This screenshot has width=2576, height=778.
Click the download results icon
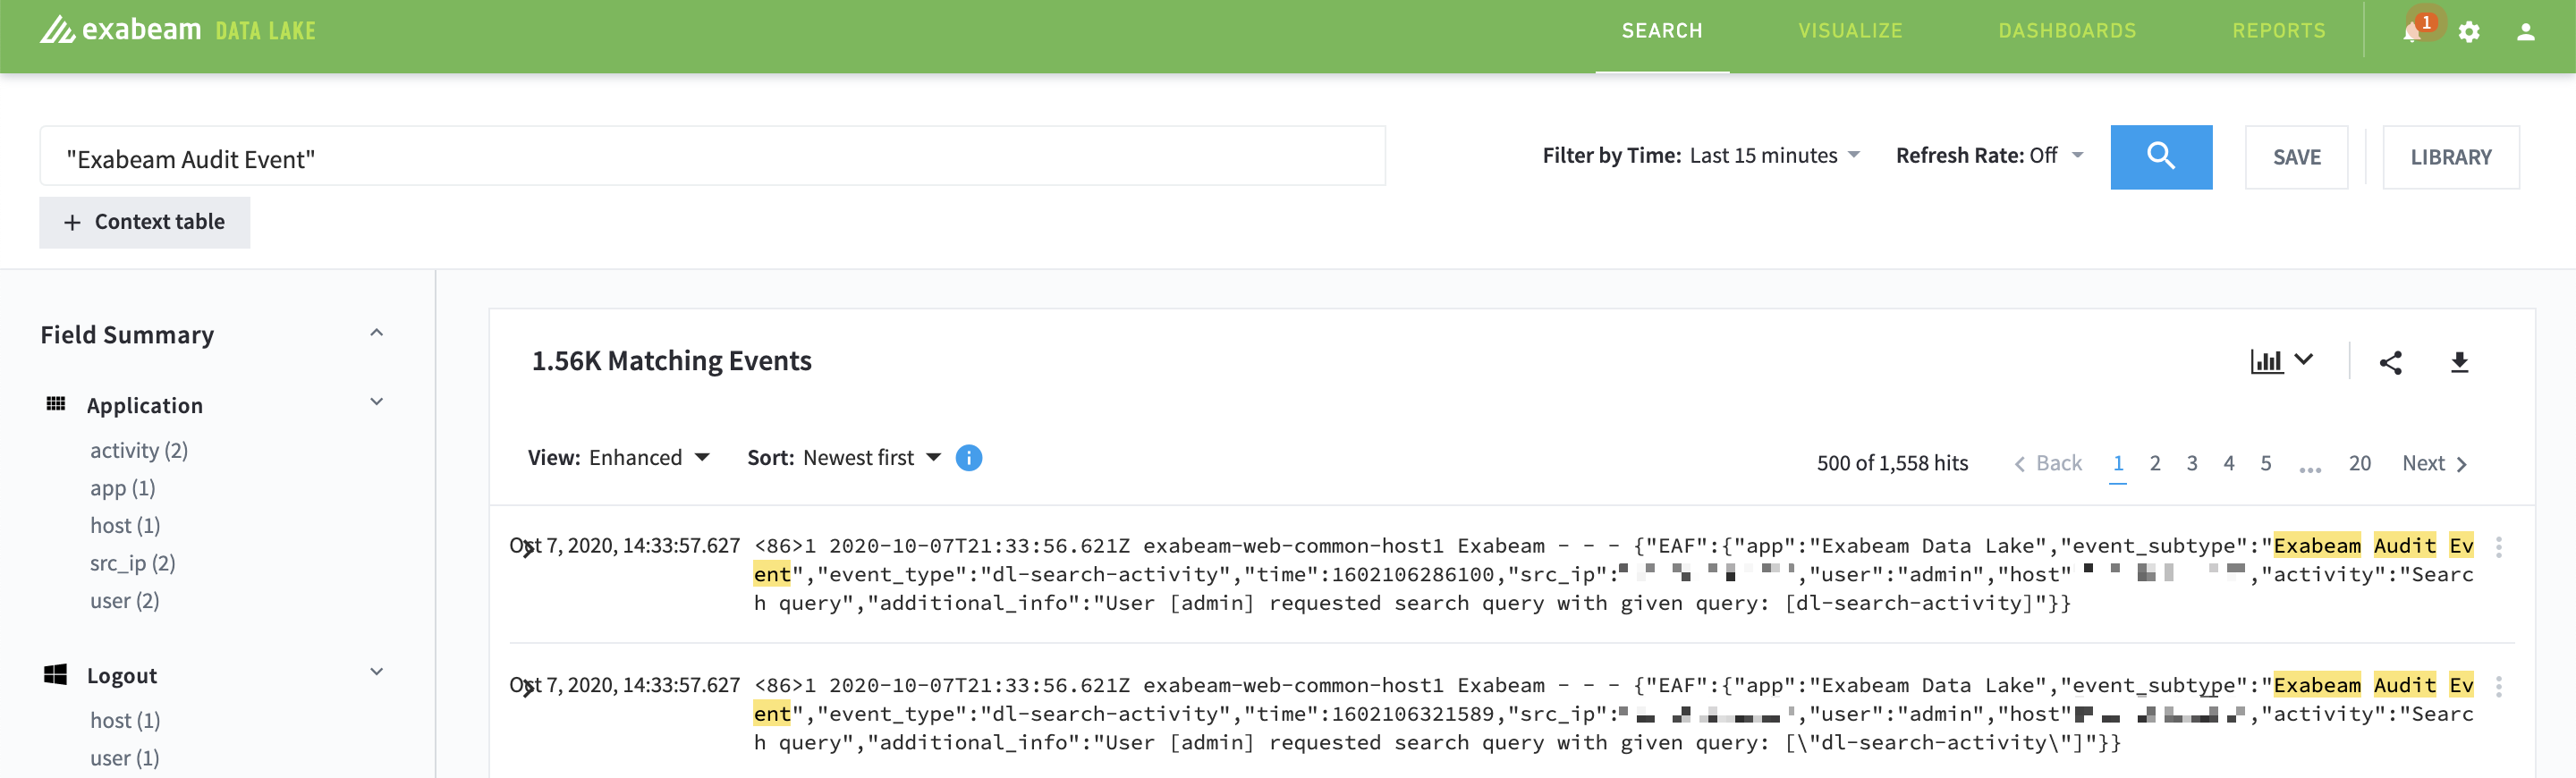pyautogui.click(x=2459, y=362)
